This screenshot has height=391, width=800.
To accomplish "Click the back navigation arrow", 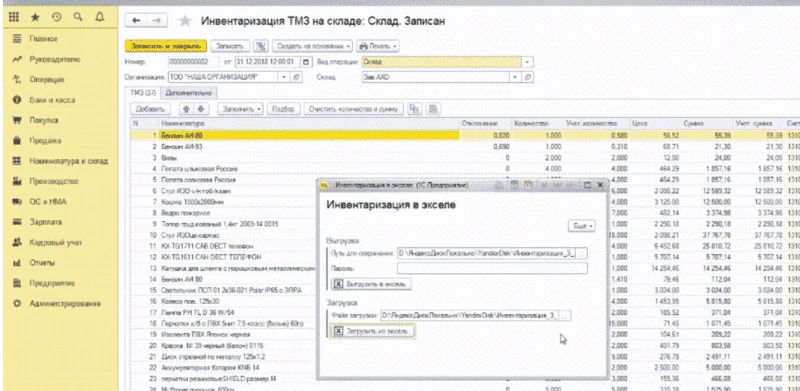I will click(x=136, y=20).
